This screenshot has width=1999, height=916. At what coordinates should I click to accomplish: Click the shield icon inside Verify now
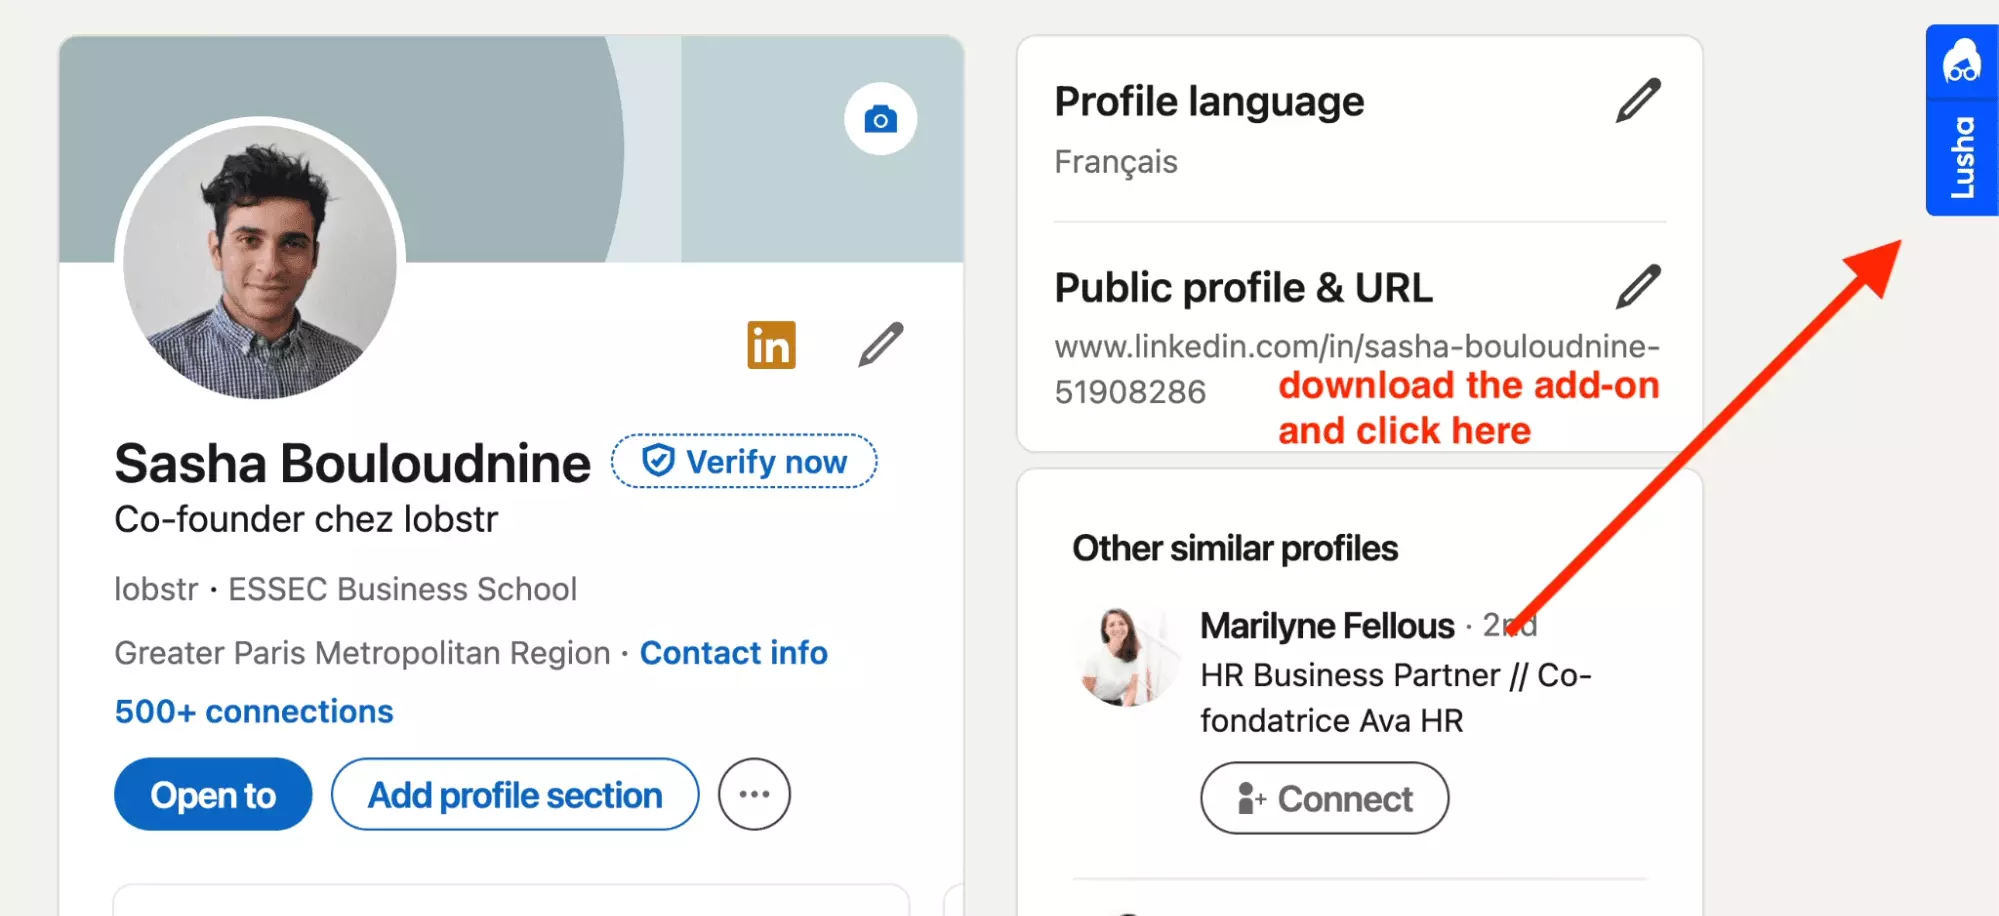point(657,461)
